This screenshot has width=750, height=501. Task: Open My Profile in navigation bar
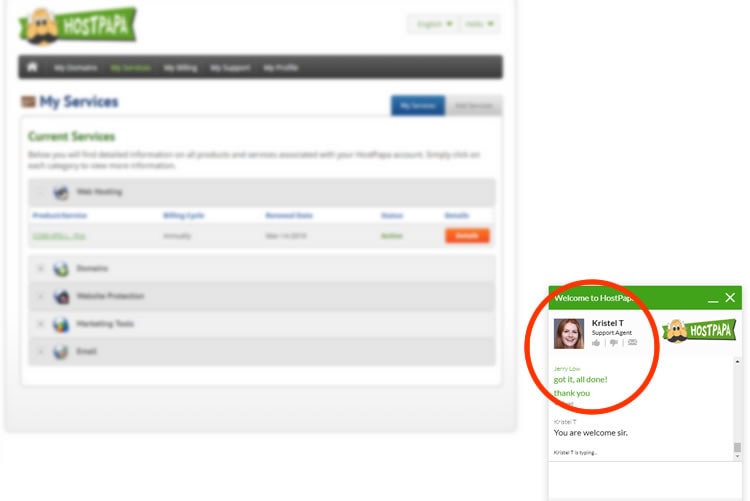pos(281,67)
